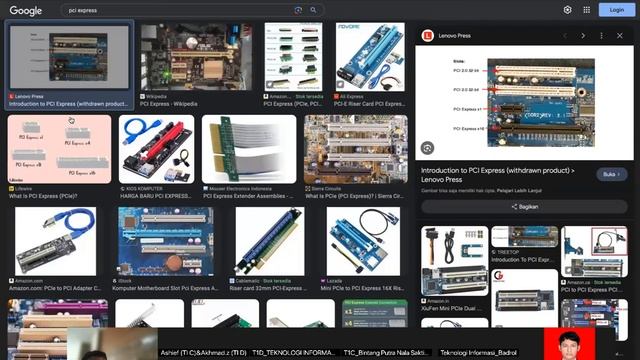The height and width of the screenshot is (360, 640).
Task: Open iStock blue motherboard slot thumbnail
Action: (x=166, y=241)
